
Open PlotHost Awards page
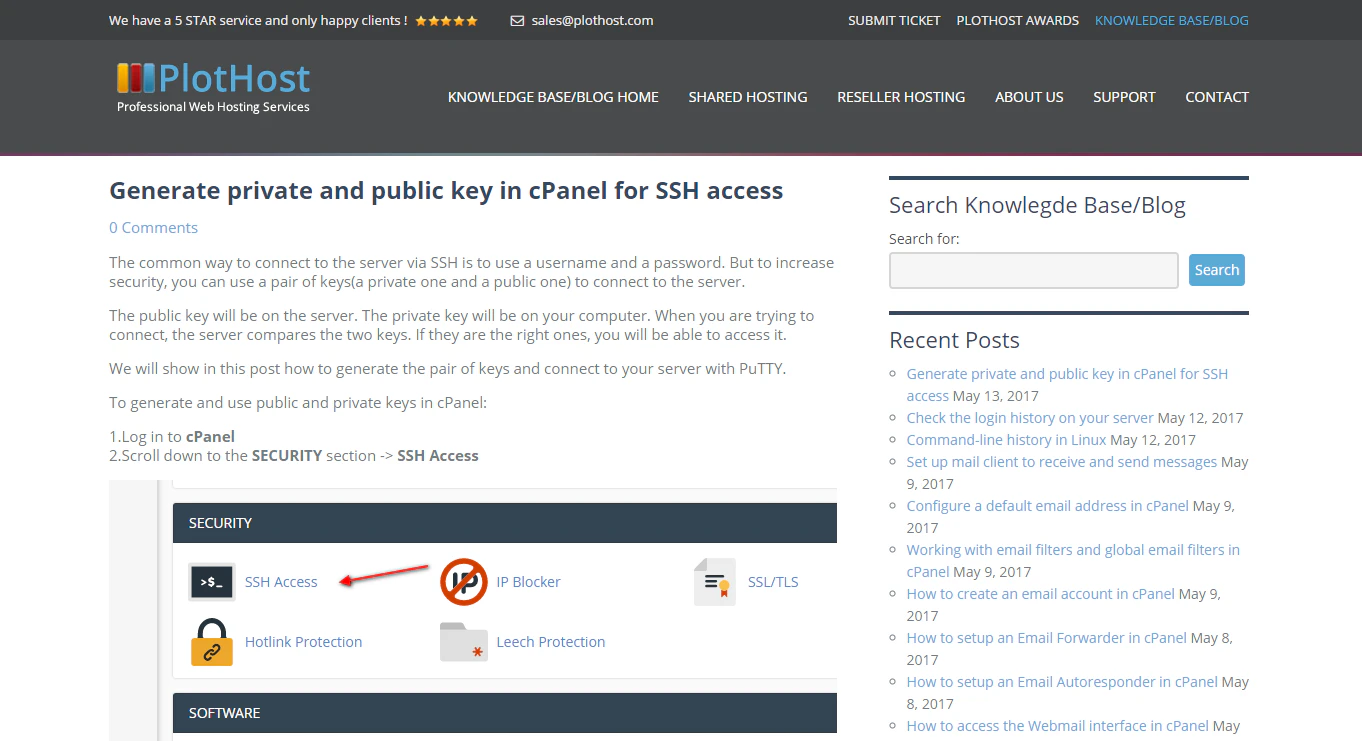1018,20
